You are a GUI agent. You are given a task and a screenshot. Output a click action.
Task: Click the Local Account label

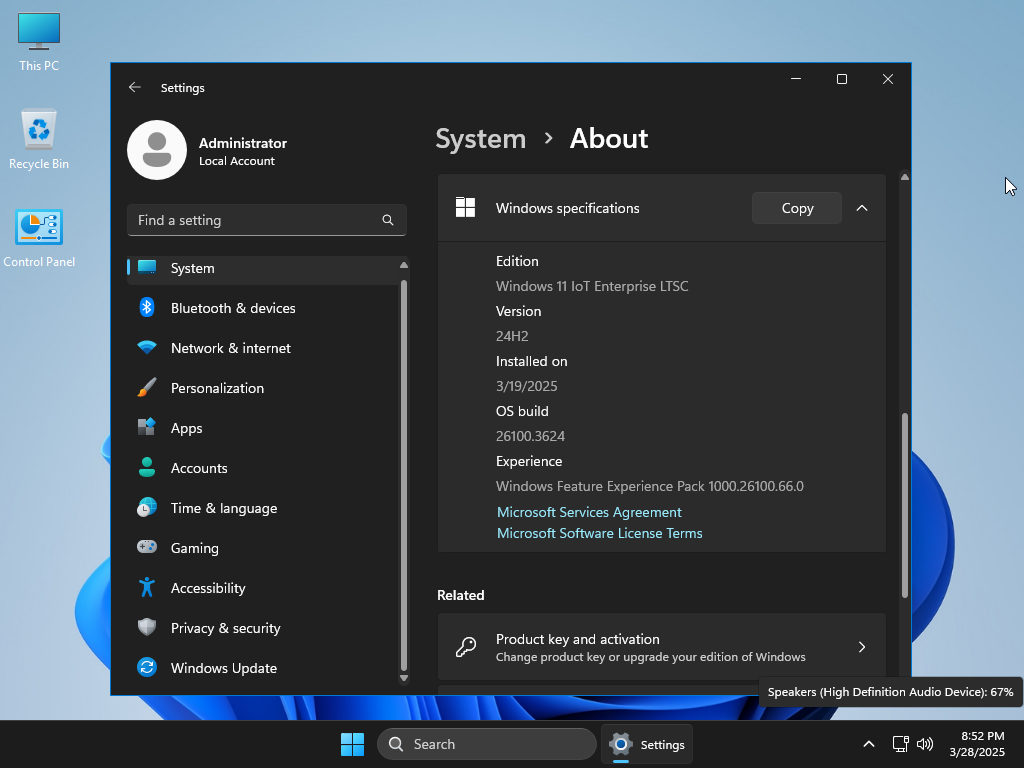tap(236, 161)
